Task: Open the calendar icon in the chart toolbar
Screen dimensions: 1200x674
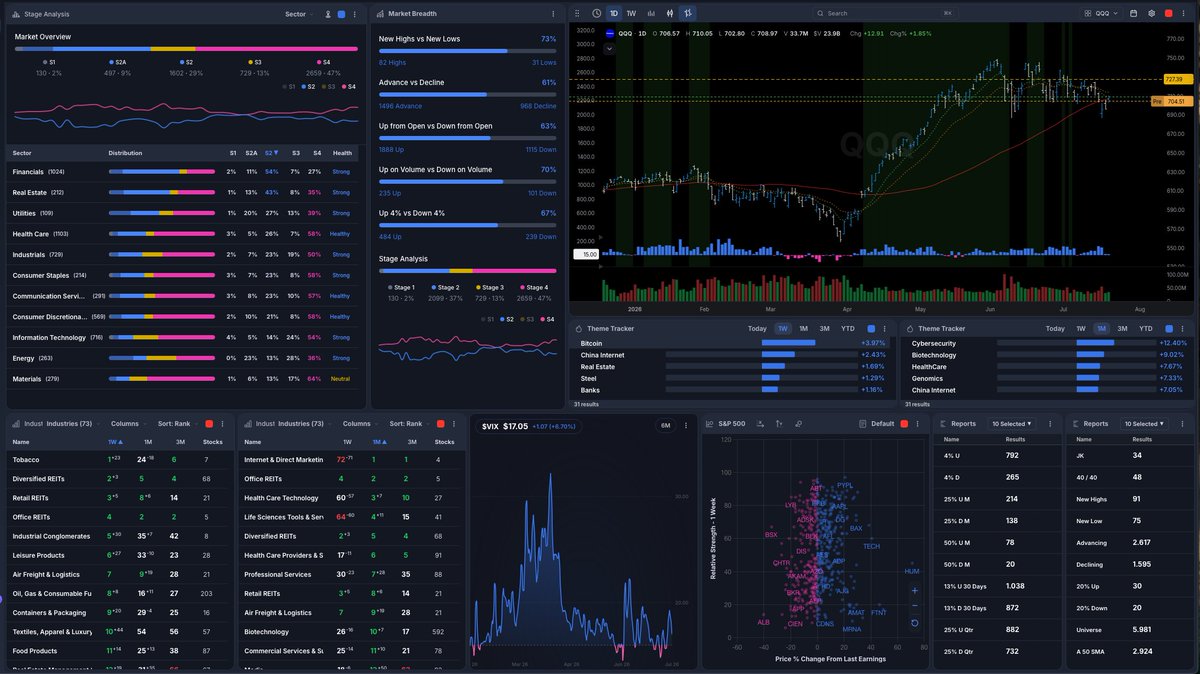Action: click(1133, 13)
